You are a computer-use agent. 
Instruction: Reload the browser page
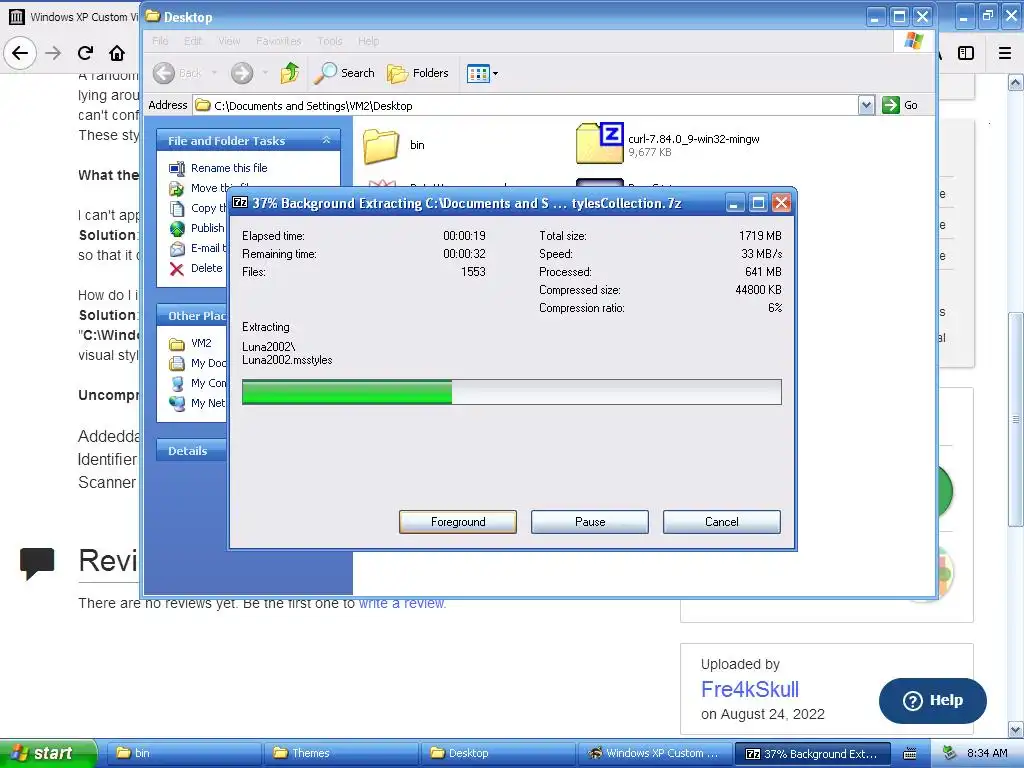(x=85, y=53)
